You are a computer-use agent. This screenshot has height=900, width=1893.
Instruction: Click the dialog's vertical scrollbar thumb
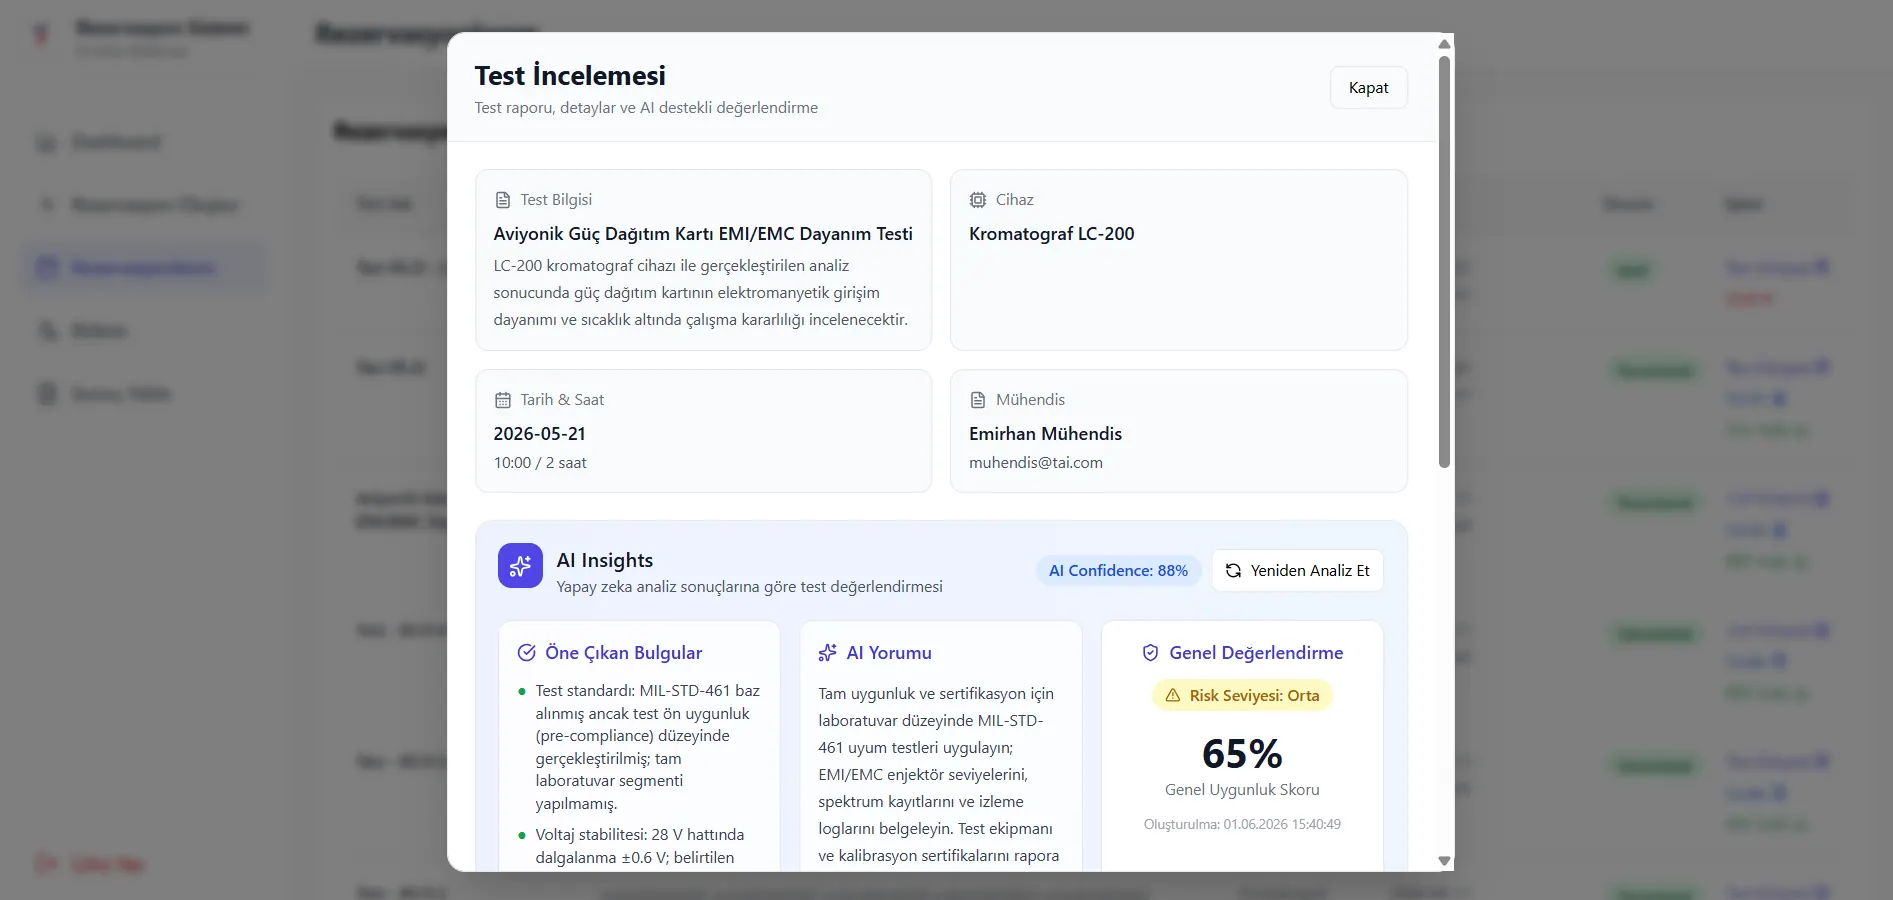click(1444, 262)
